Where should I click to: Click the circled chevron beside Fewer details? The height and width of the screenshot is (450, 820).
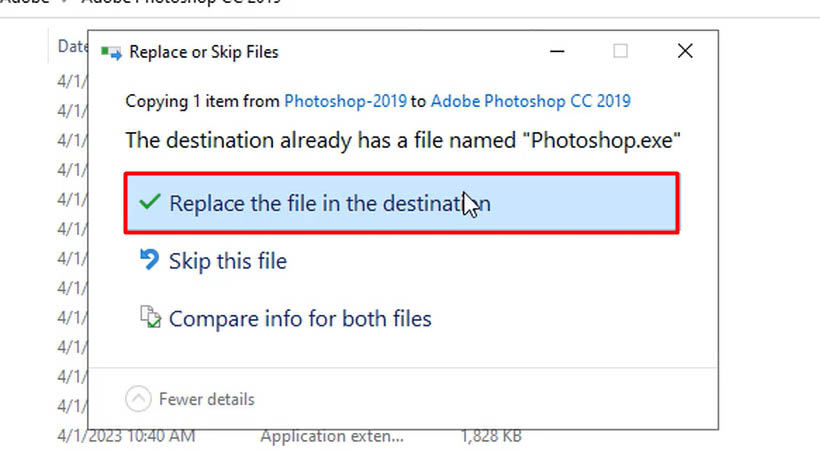click(138, 399)
